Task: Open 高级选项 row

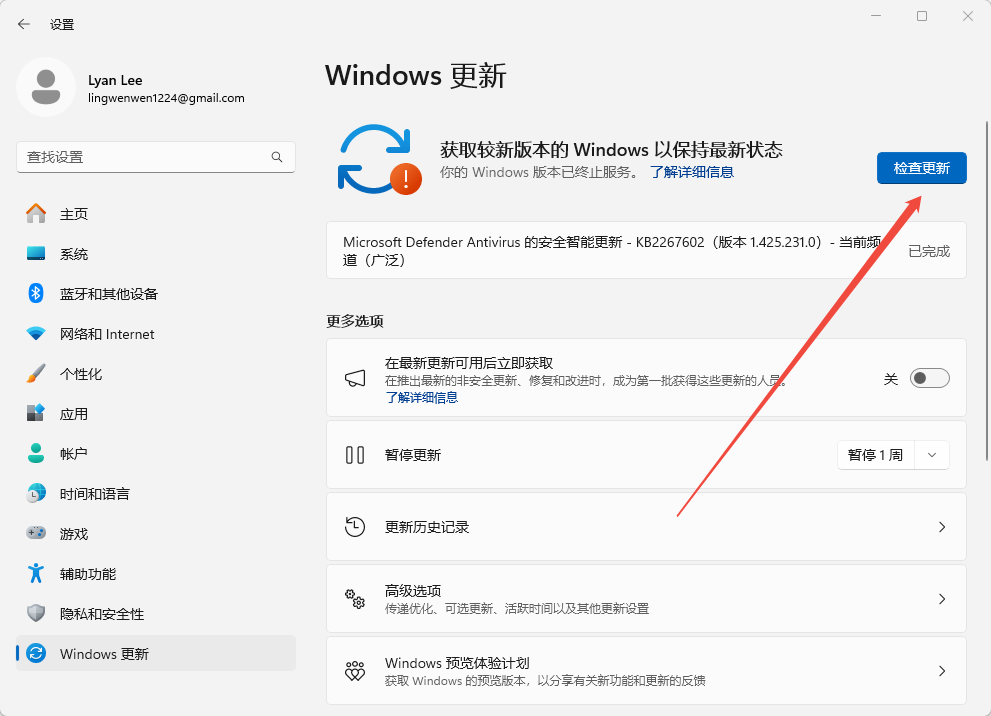Action: pos(646,598)
